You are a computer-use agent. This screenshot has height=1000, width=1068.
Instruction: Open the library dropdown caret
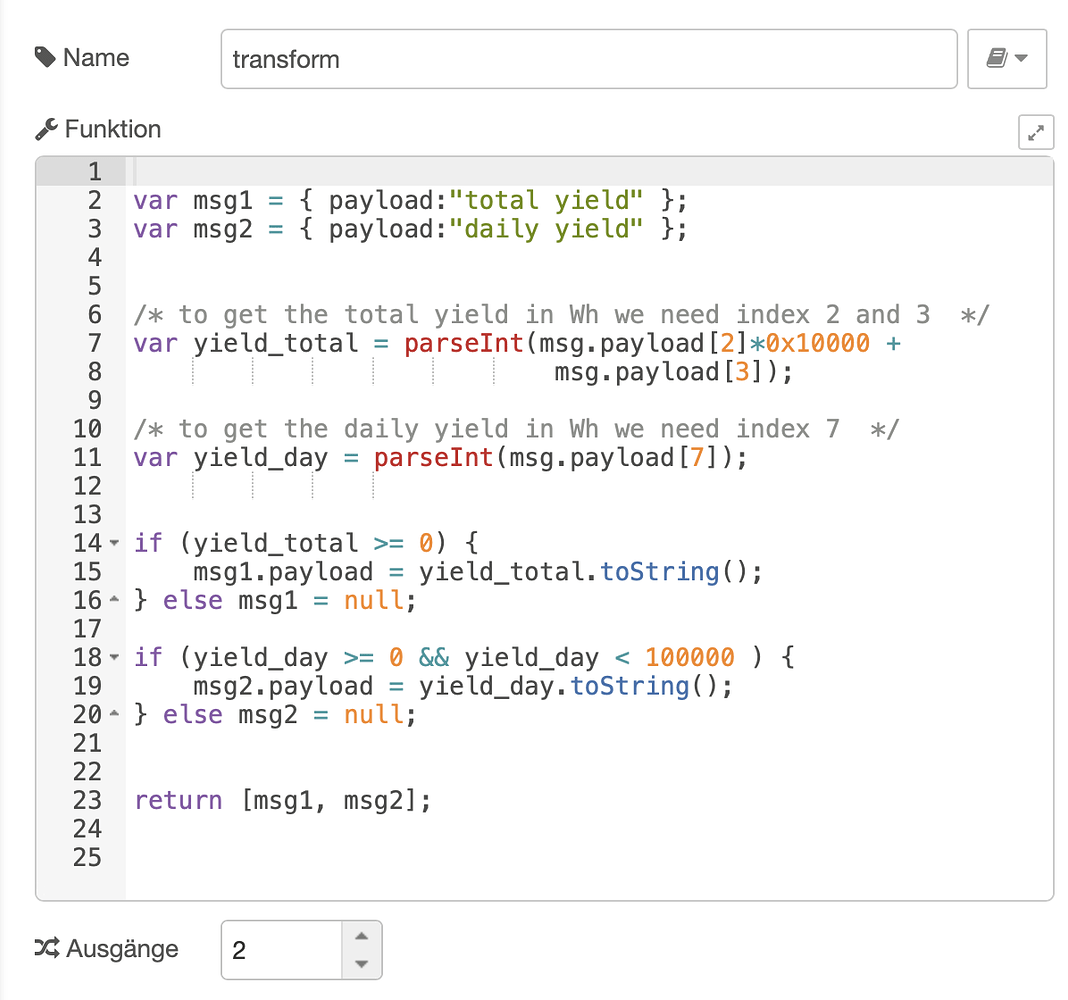point(1022,59)
